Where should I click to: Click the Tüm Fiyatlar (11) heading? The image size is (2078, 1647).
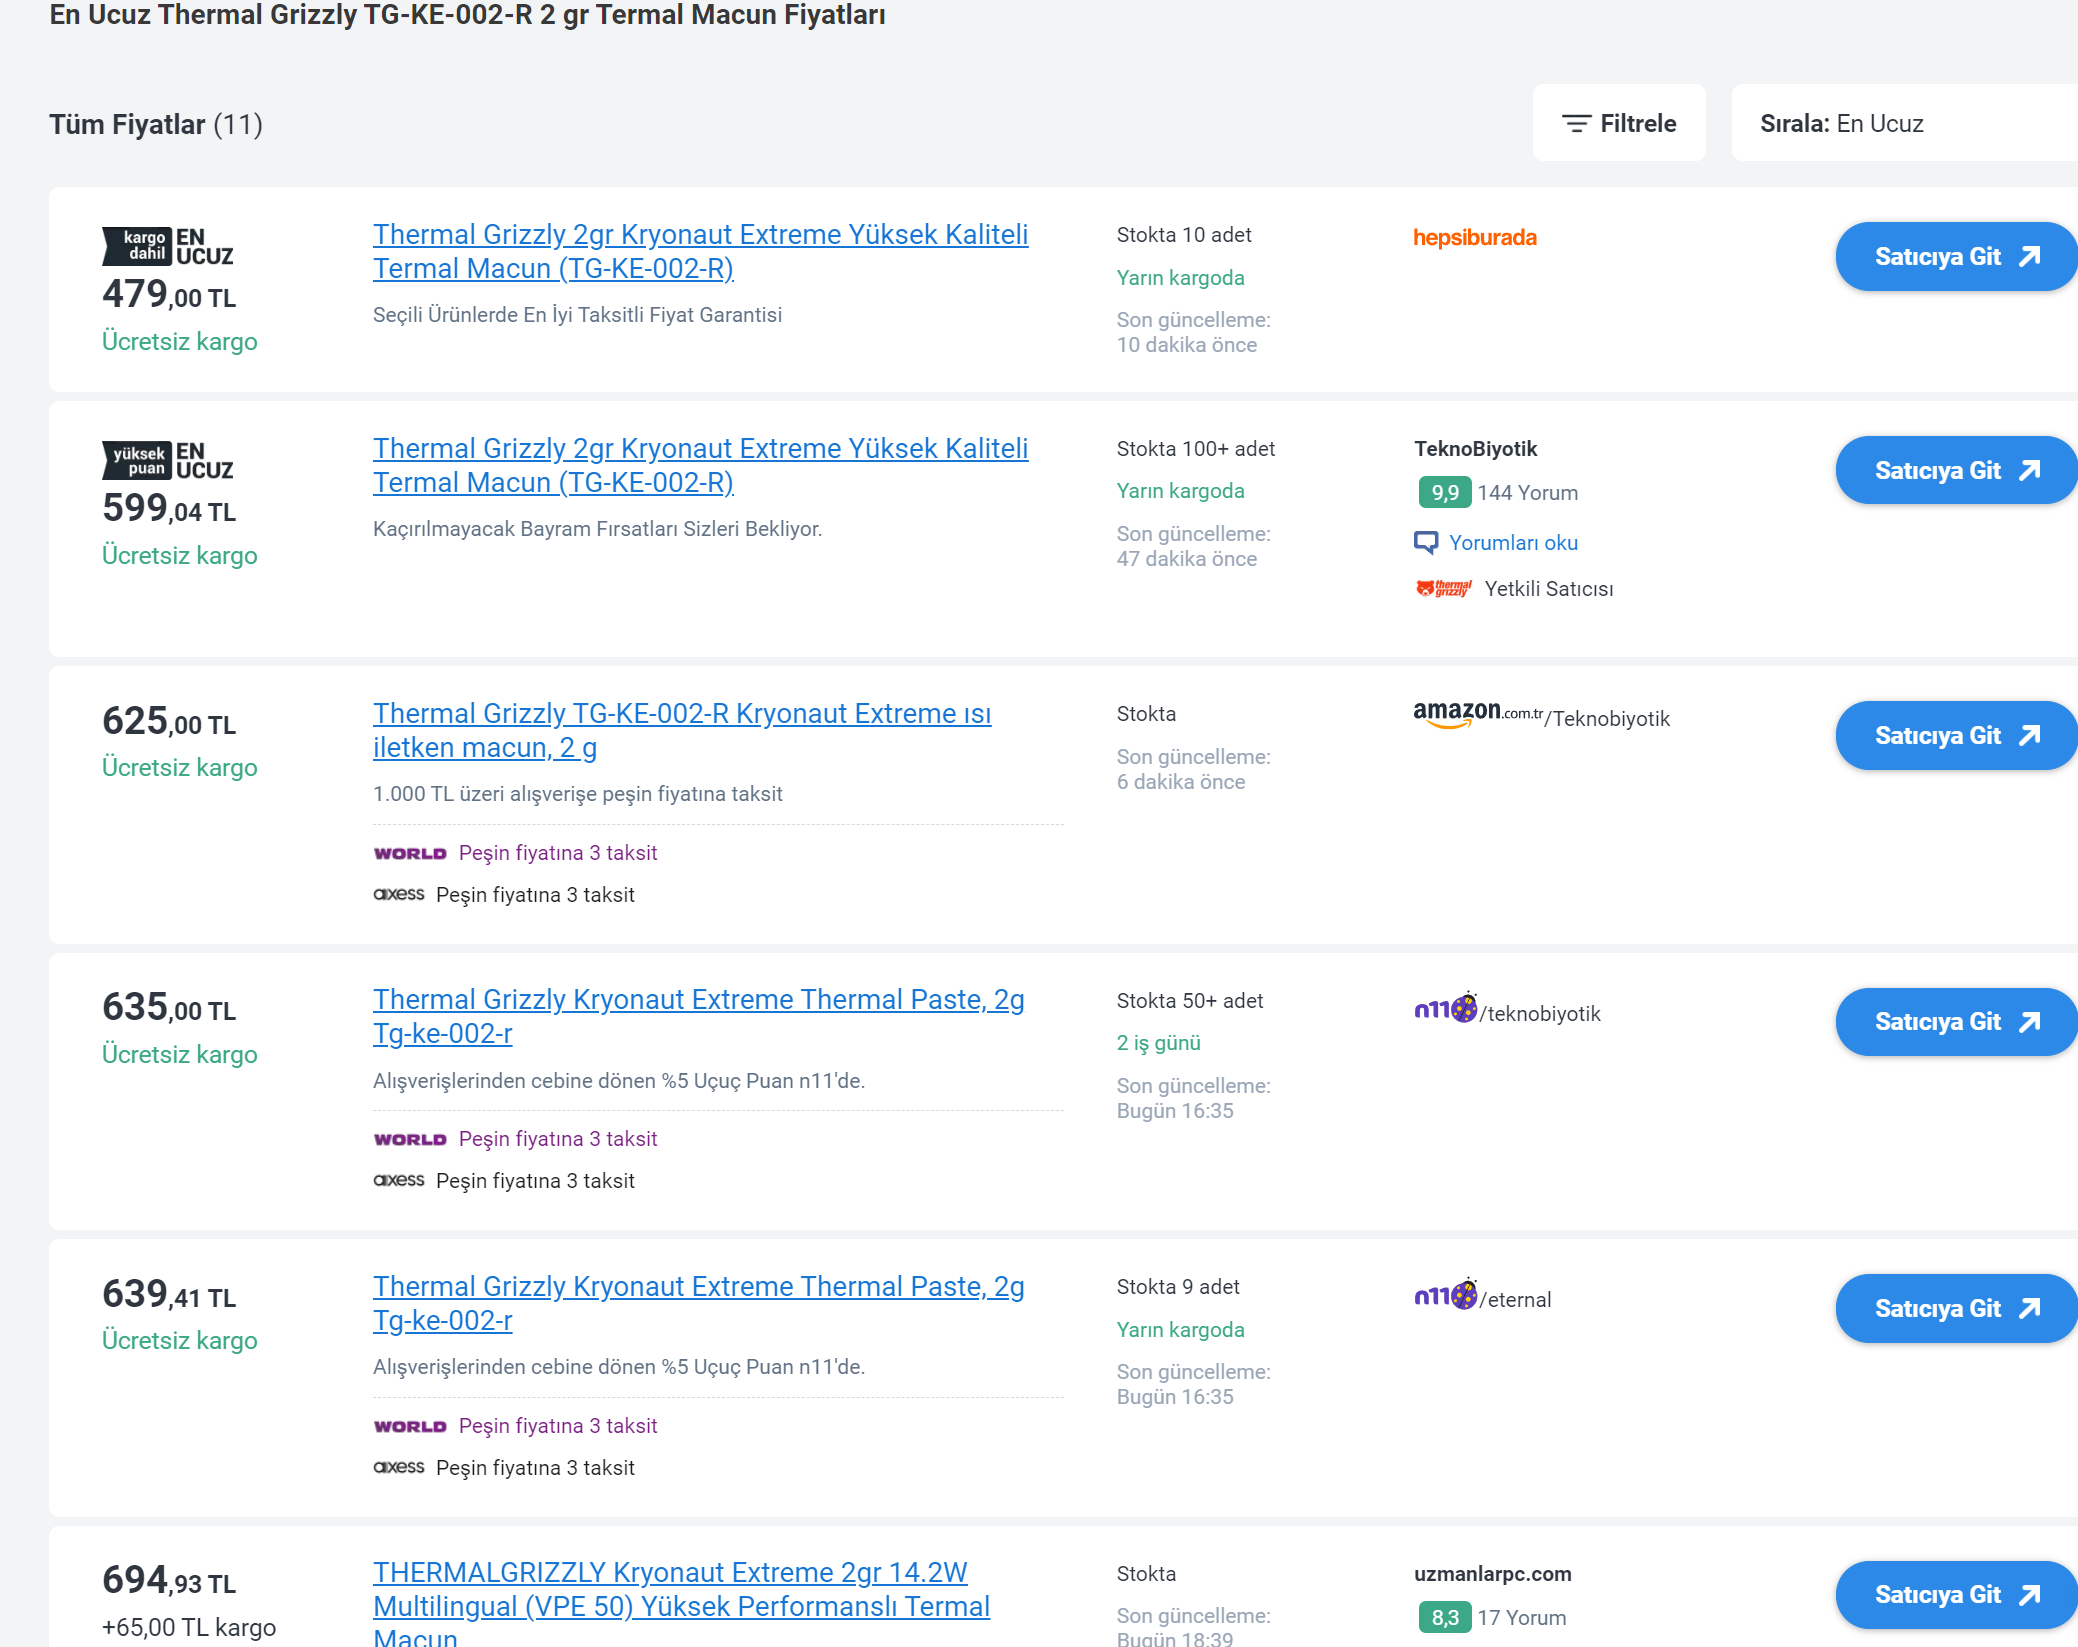tap(156, 124)
